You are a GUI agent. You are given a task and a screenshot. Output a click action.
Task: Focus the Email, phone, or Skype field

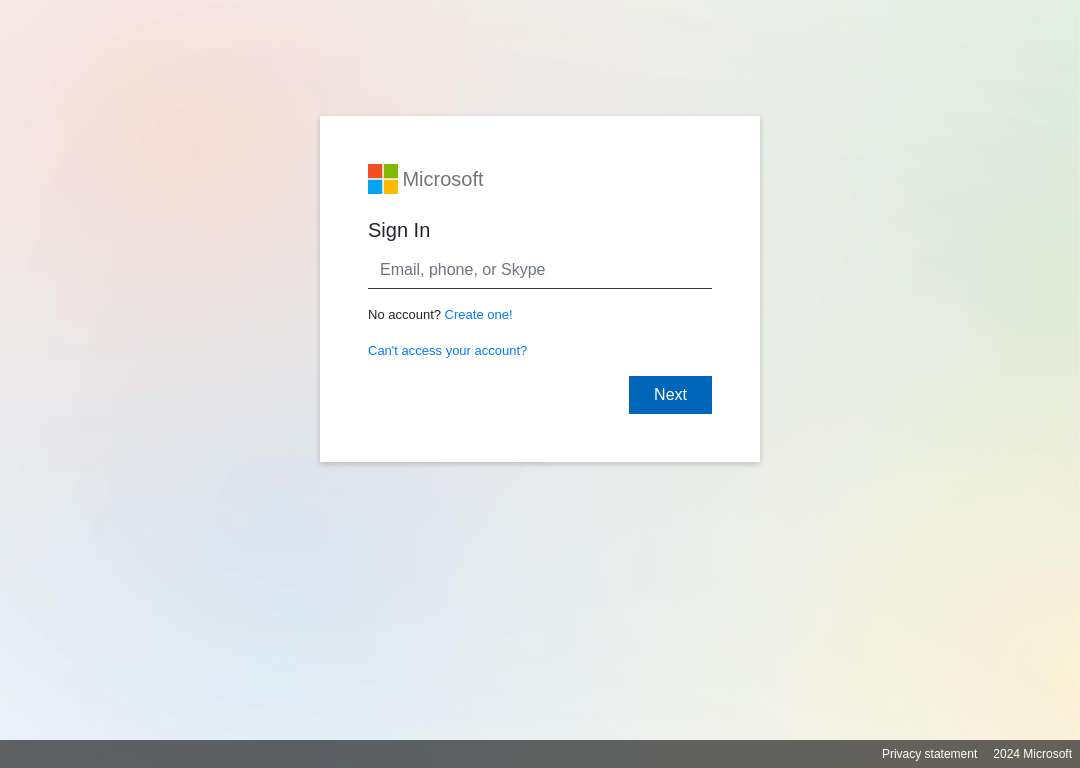point(539,270)
